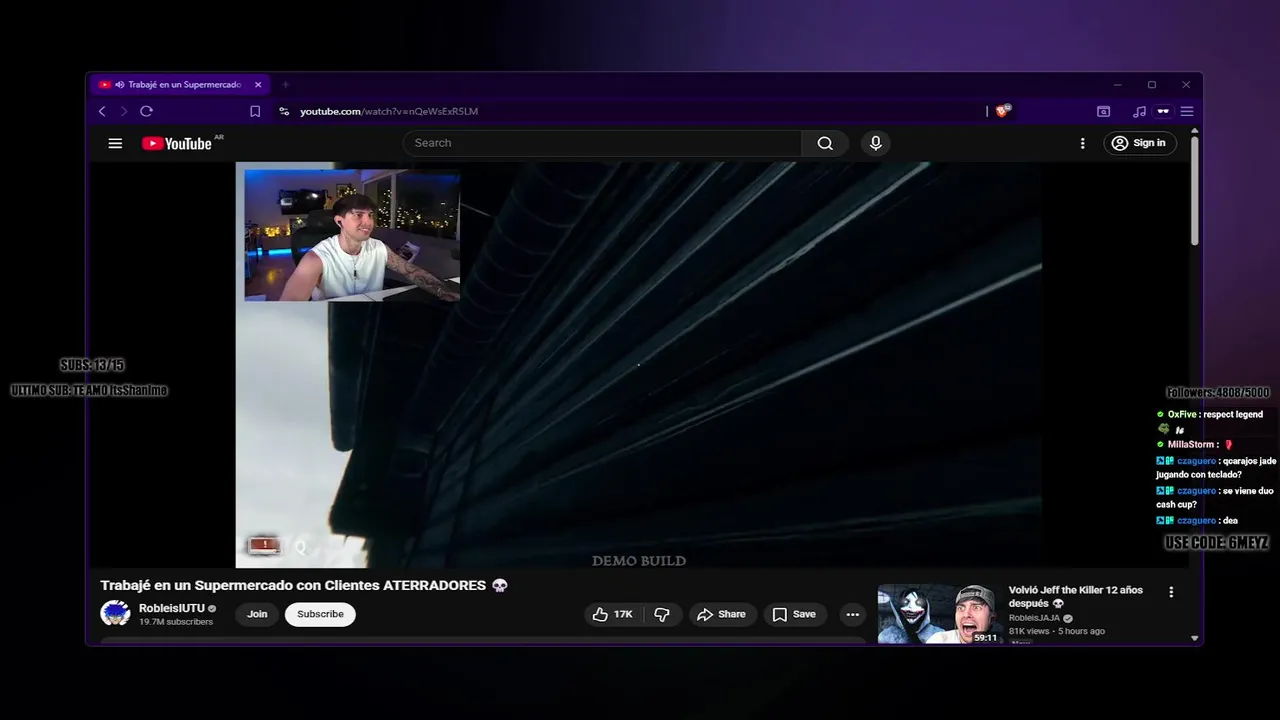Open more actions ellipsis under the video

click(852, 614)
